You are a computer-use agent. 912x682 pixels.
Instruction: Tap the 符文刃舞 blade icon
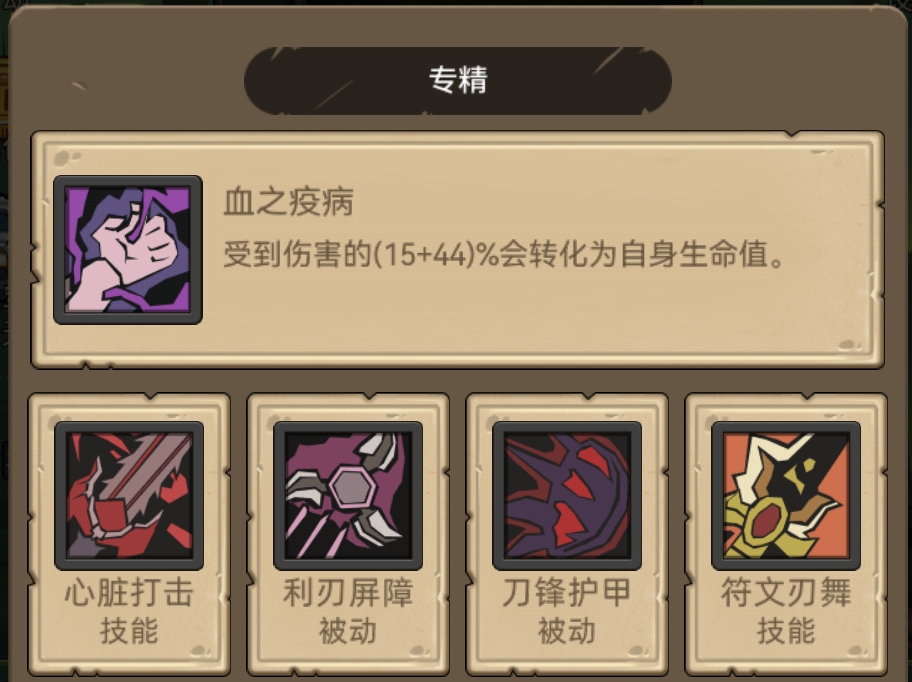tap(786, 496)
